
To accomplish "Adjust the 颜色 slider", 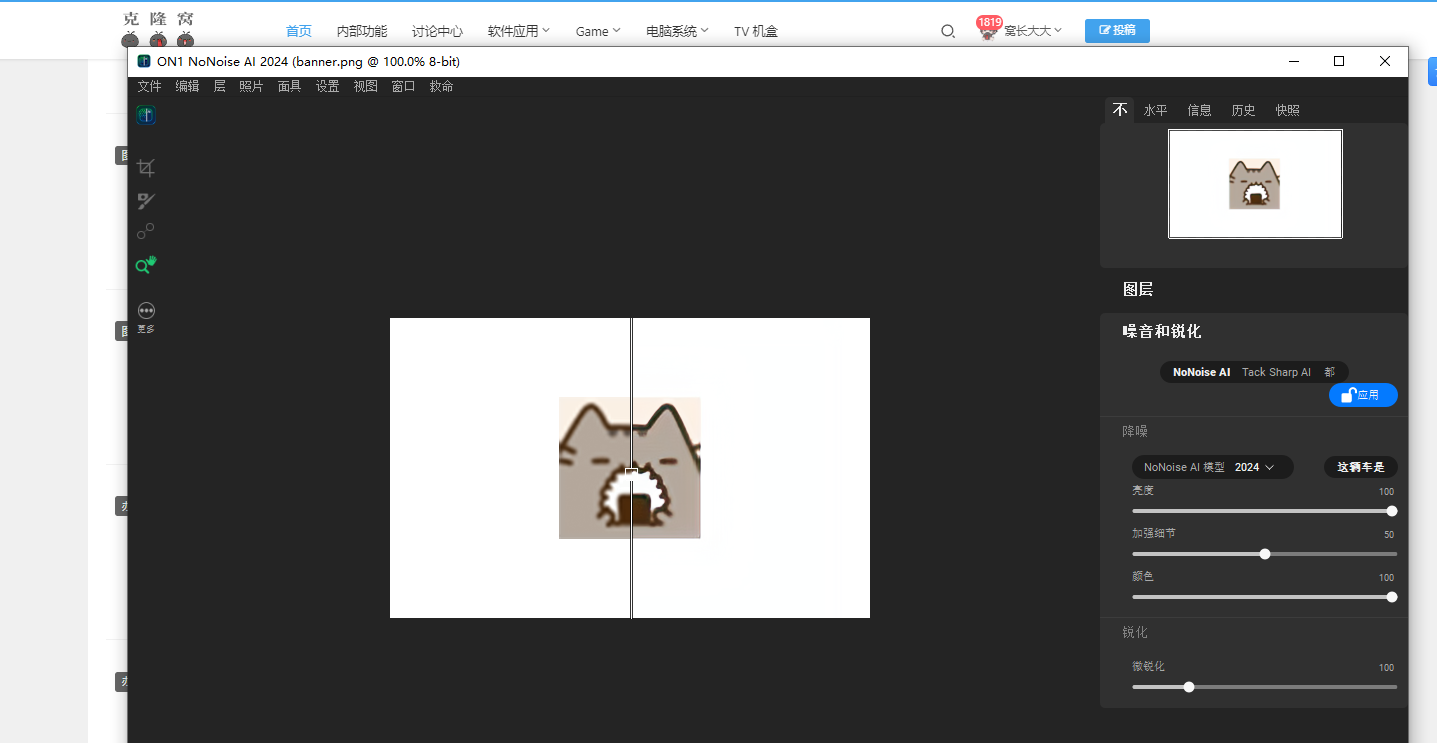I will pos(1264,597).
